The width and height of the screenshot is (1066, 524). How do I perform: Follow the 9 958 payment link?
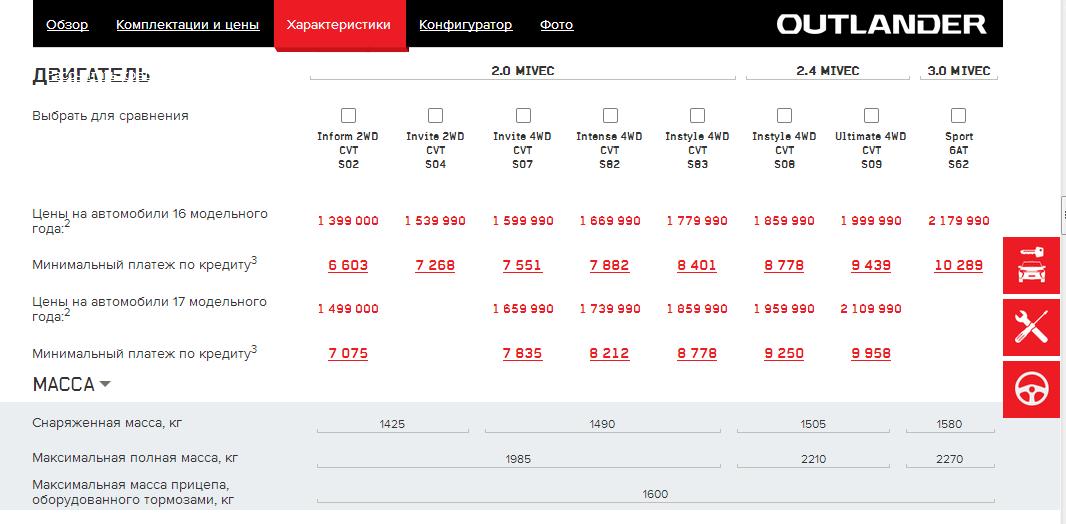pos(871,353)
